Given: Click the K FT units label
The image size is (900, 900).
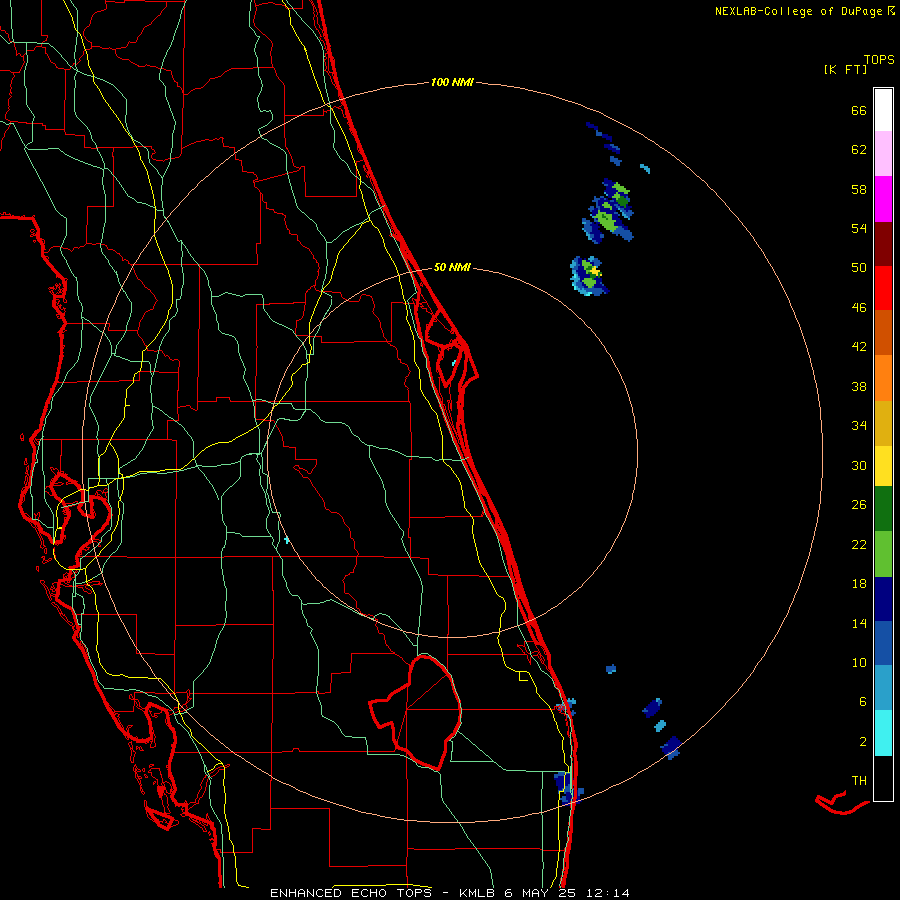Looking at the screenshot, I should point(845,69).
